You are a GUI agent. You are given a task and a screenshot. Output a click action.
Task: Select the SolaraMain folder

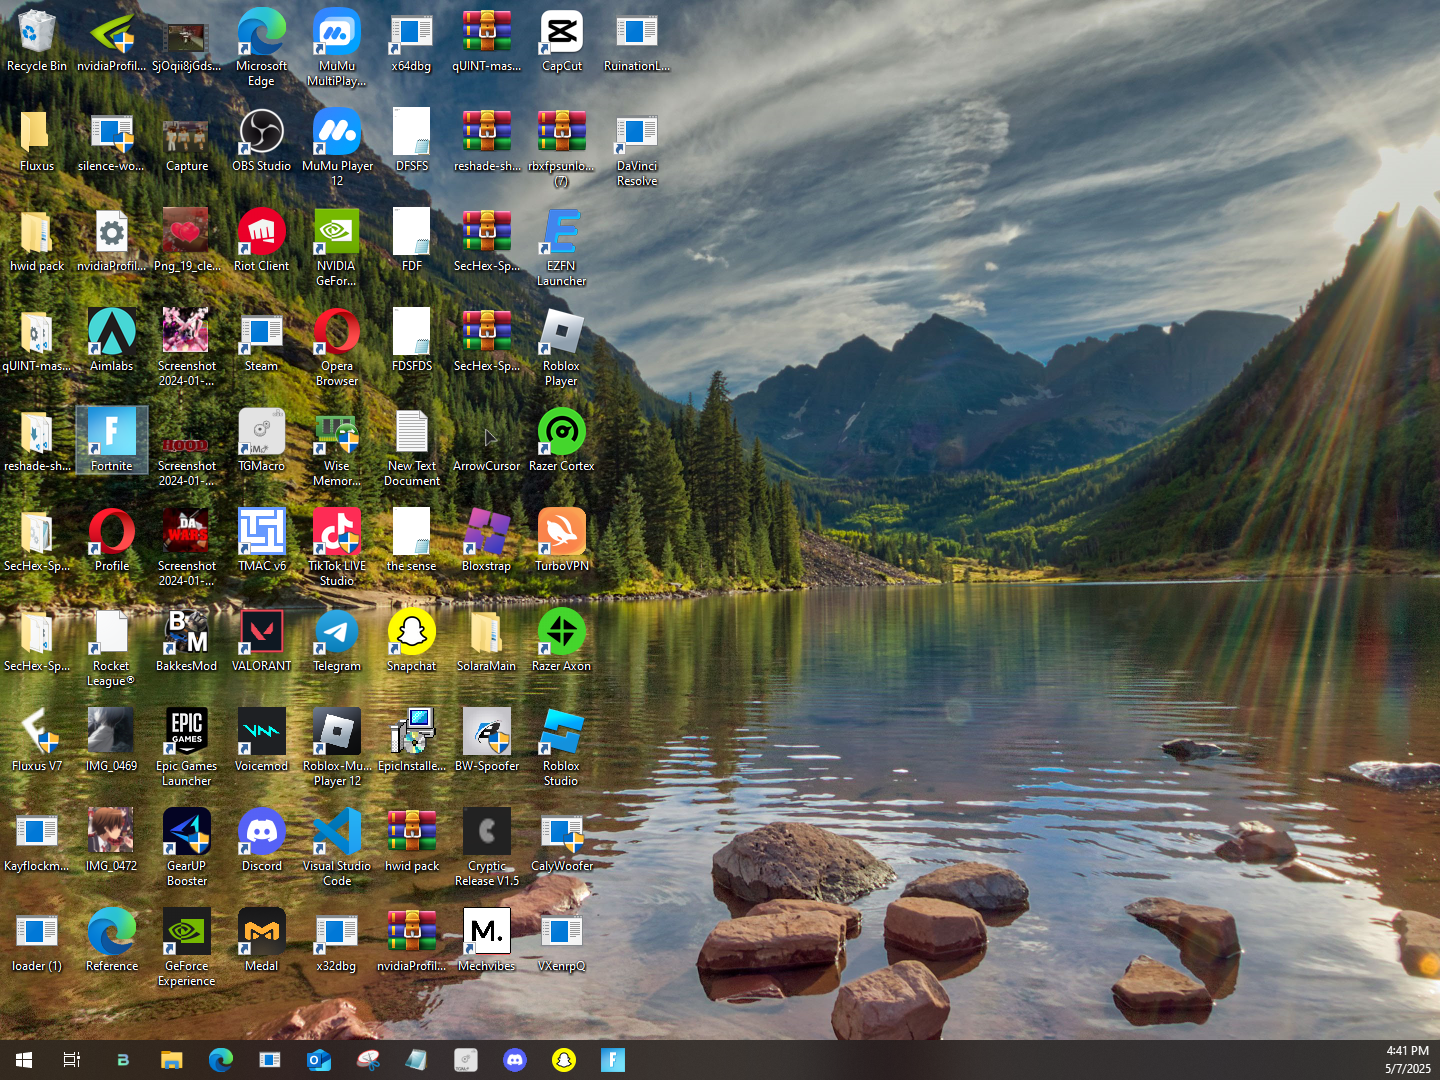point(487,641)
